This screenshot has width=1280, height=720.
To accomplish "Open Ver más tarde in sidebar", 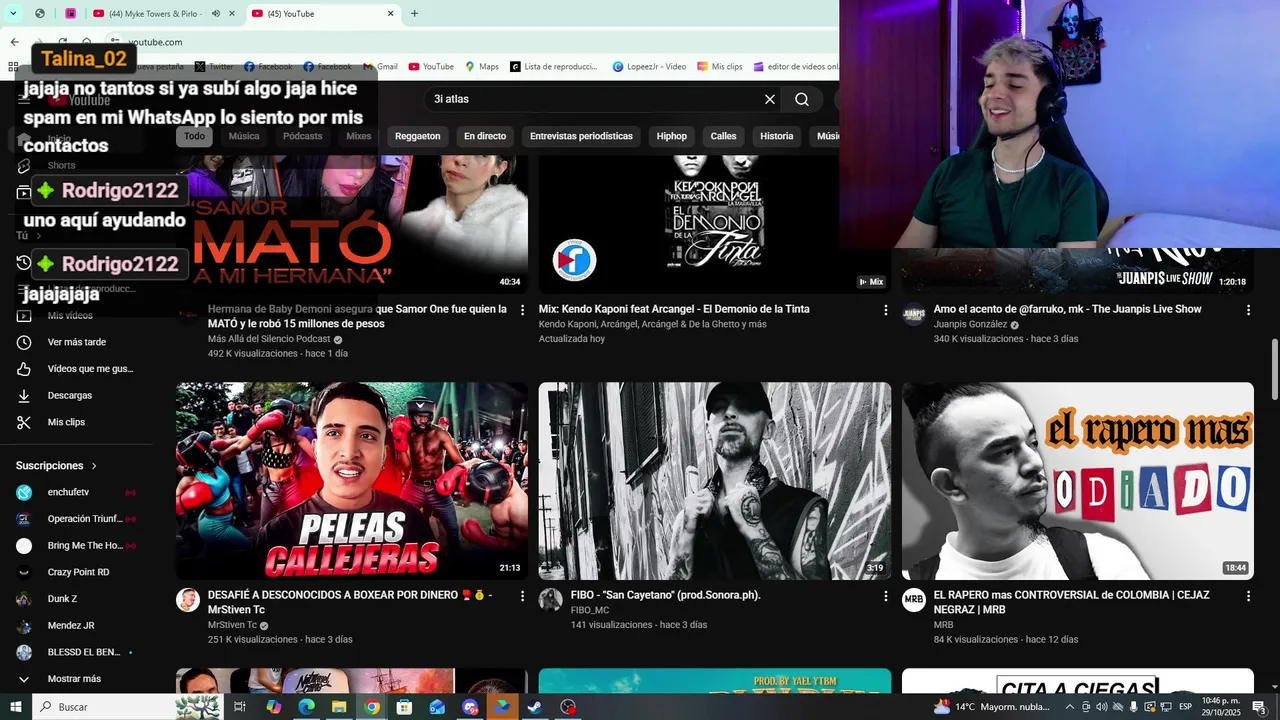I will (x=76, y=342).
